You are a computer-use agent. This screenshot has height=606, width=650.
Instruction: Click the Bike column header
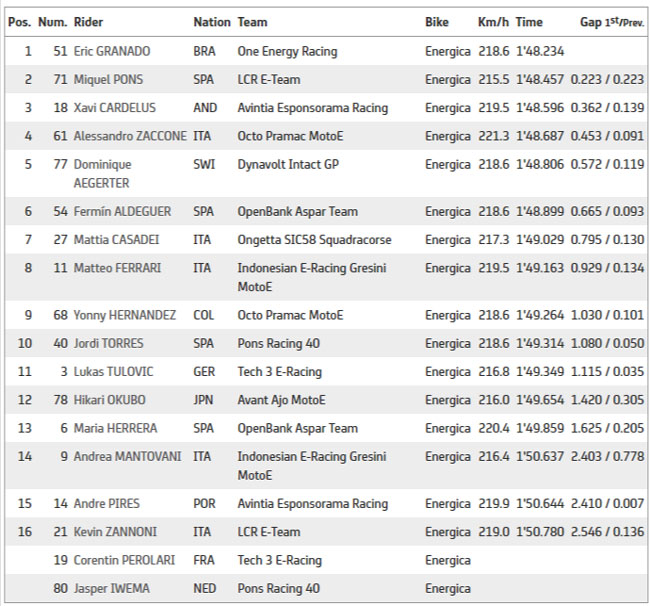click(x=437, y=22)
